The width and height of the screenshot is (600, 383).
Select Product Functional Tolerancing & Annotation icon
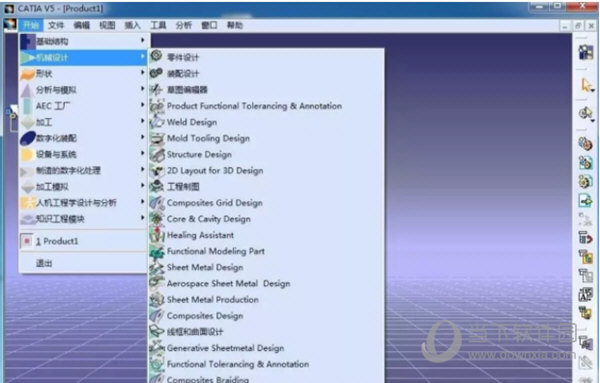[x=156, y=106]
